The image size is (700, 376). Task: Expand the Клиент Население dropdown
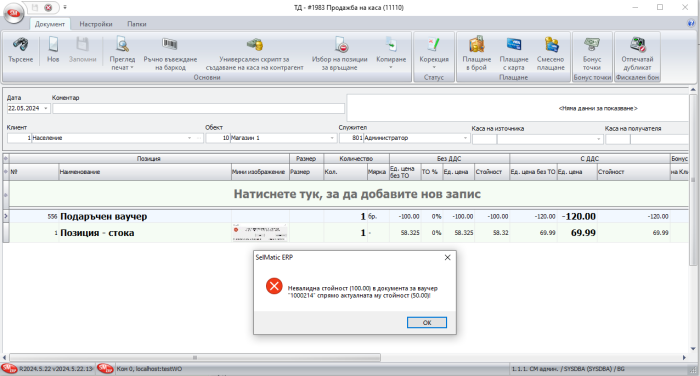pyautogui.click(x=189, y=138)
